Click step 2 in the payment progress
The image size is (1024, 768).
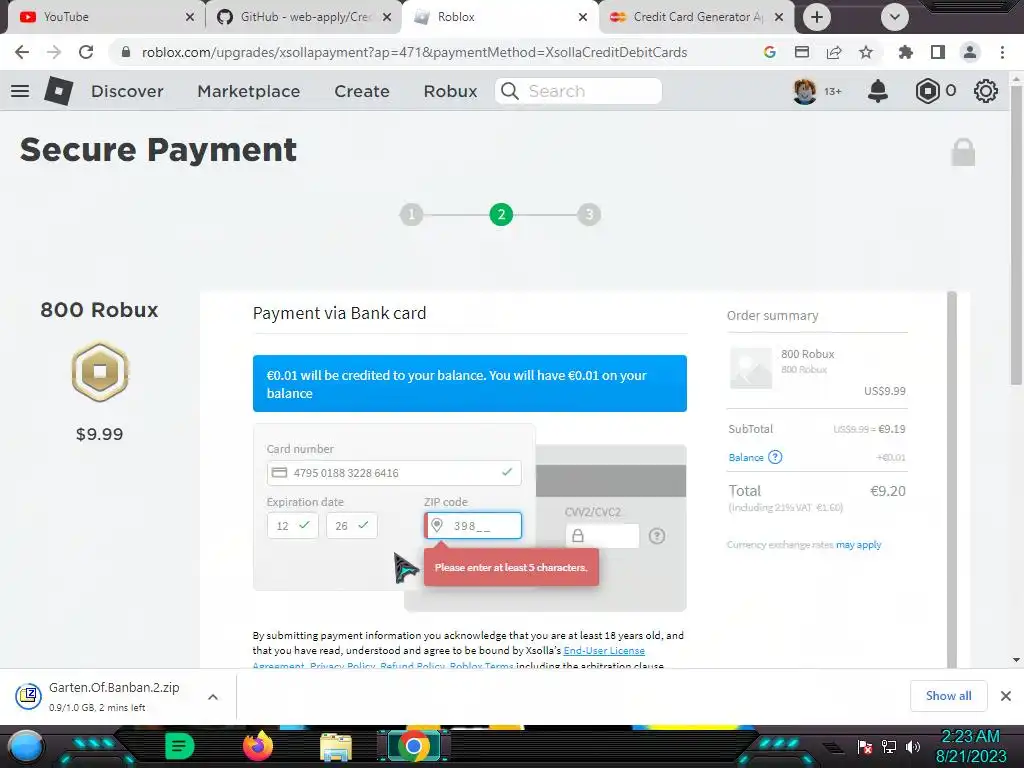coord(501,214)
